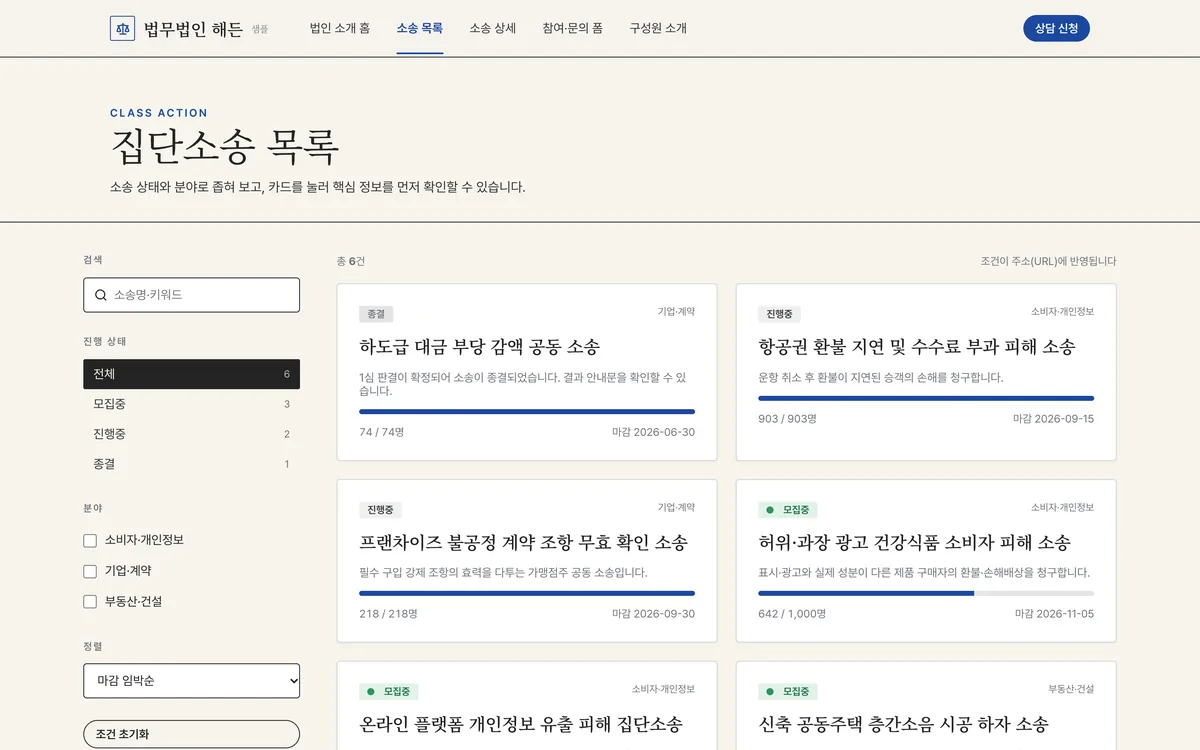
Task: Click the 종결 badge on 하도급 card
Action: [x=376, y=314]
